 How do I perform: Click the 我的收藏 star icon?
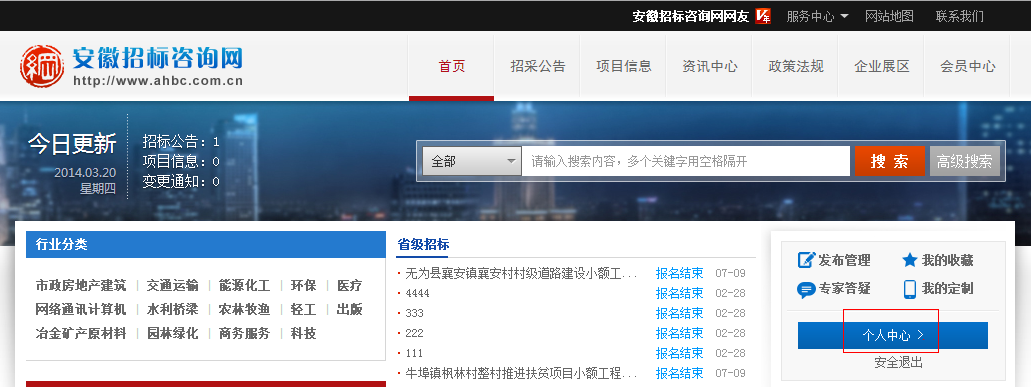tap(909, 260)
